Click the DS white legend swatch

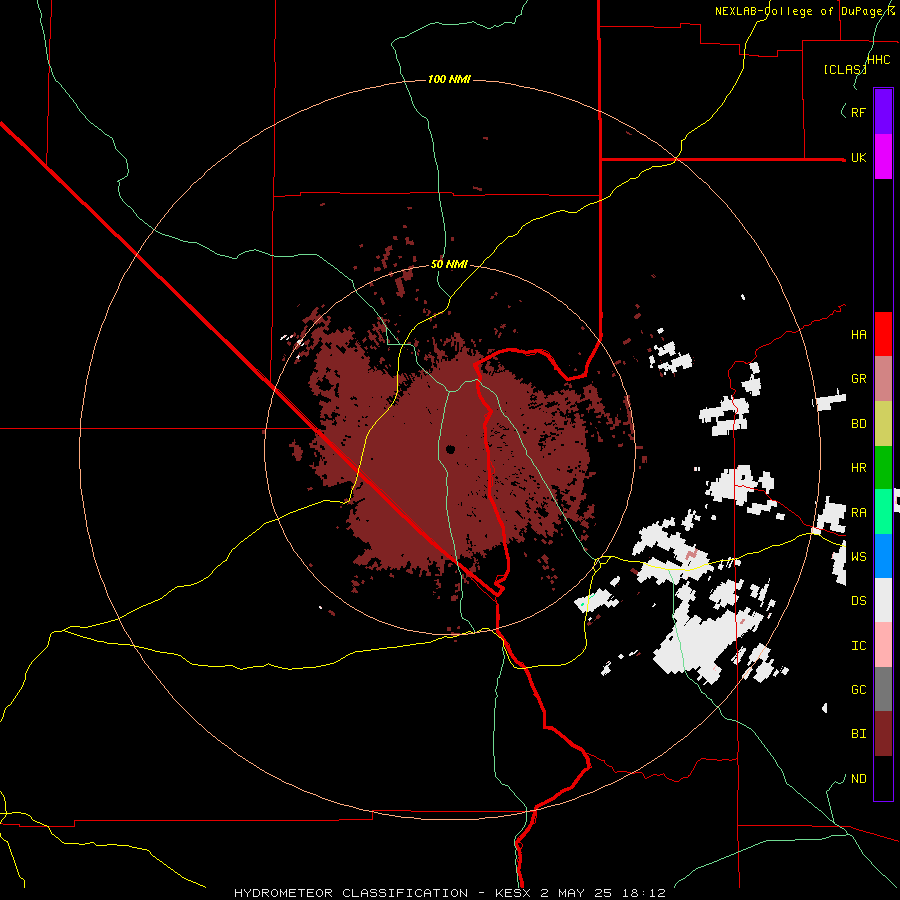[883, 600]
